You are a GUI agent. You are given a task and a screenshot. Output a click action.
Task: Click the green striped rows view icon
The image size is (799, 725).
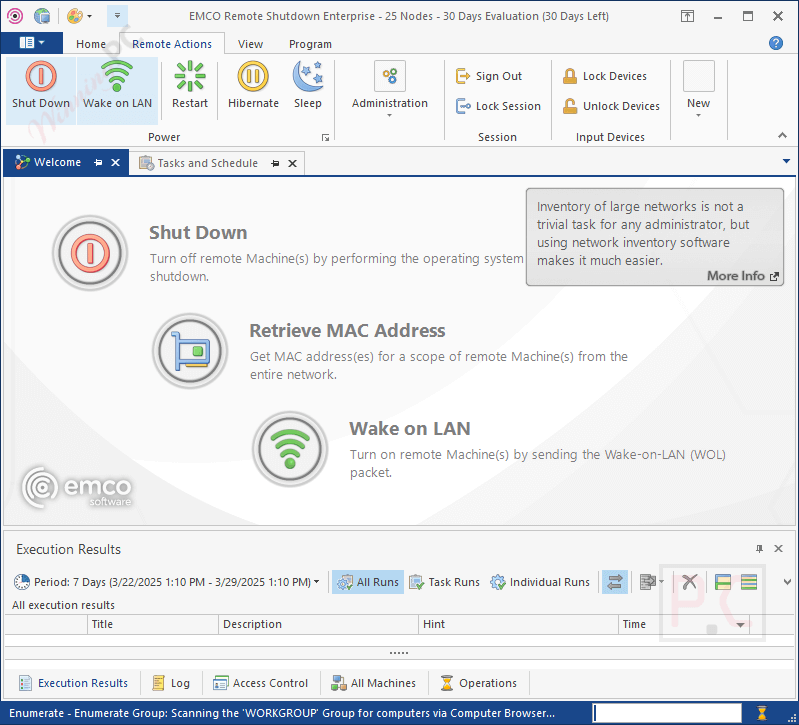749,582
